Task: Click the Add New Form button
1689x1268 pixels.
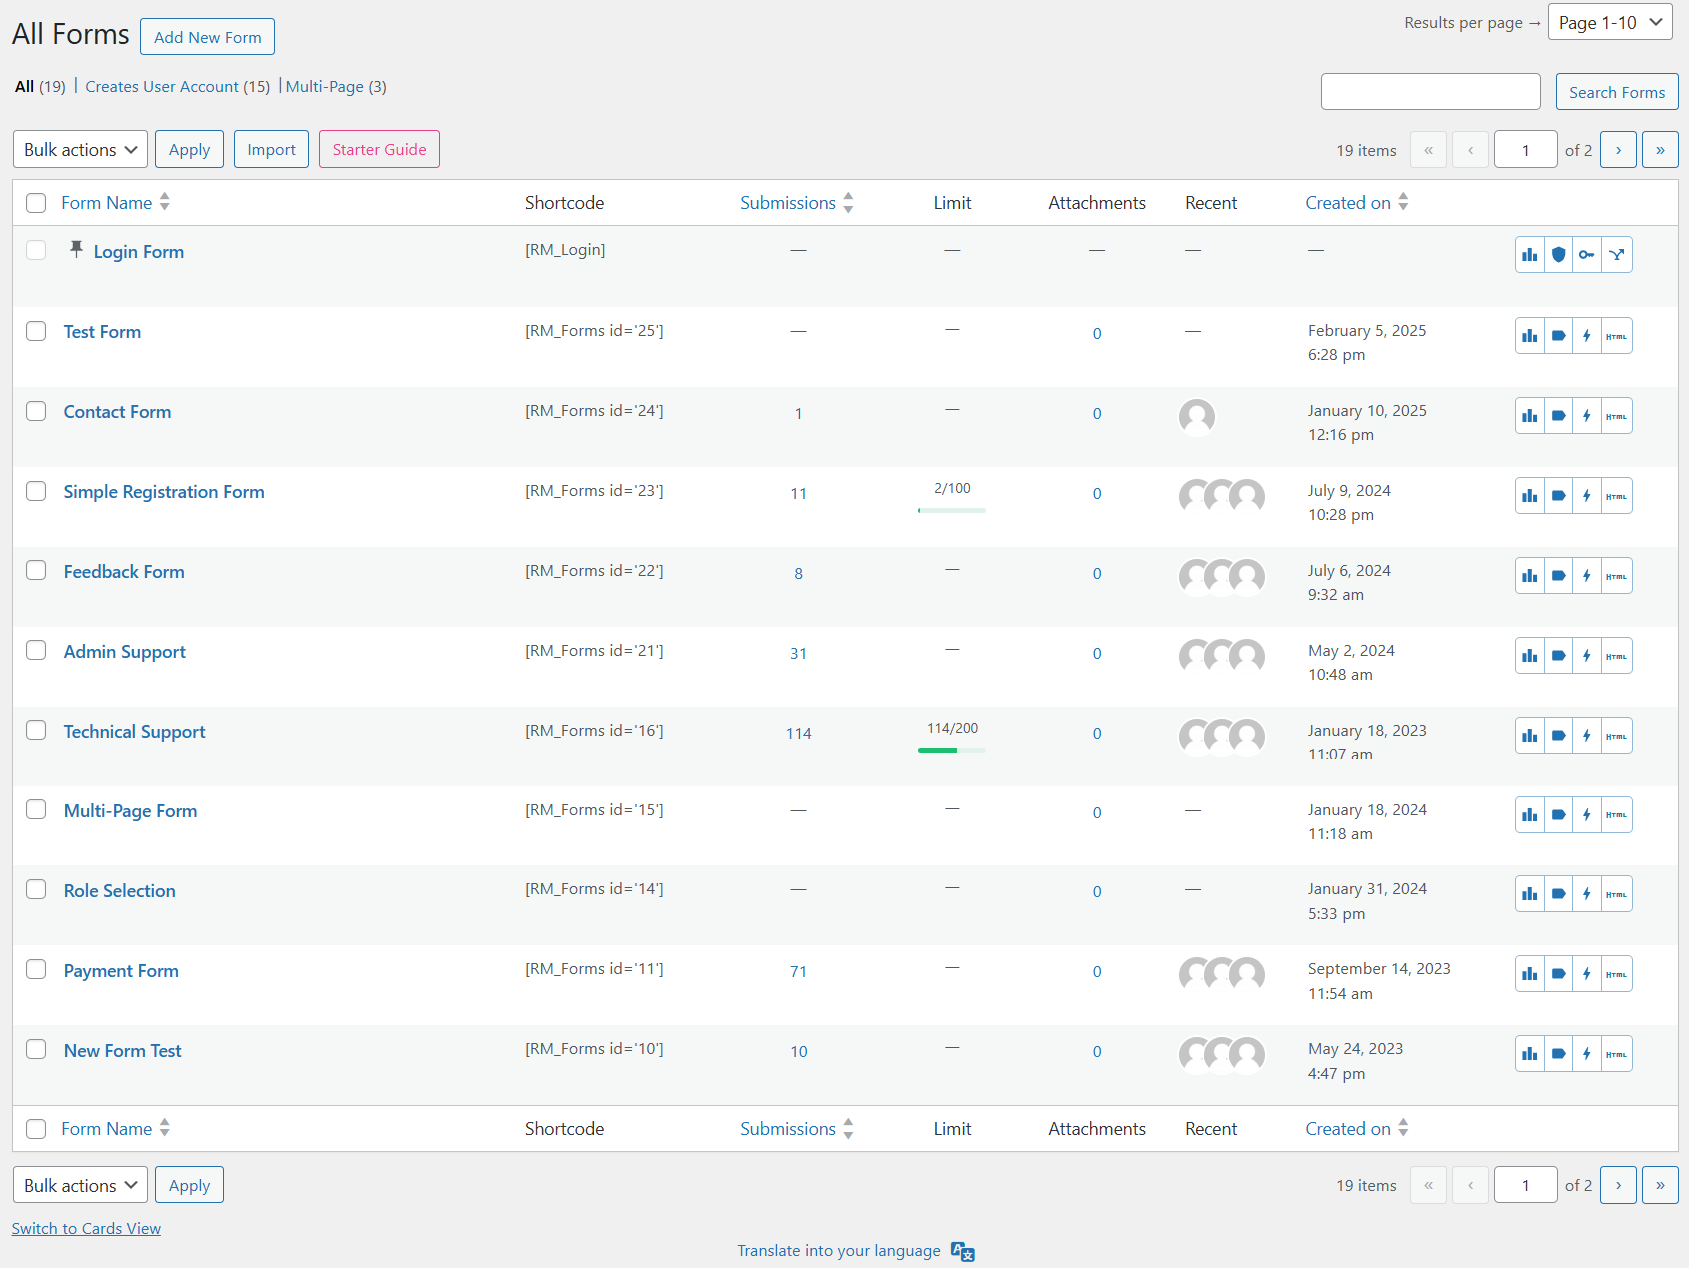Action: [207, 36]
